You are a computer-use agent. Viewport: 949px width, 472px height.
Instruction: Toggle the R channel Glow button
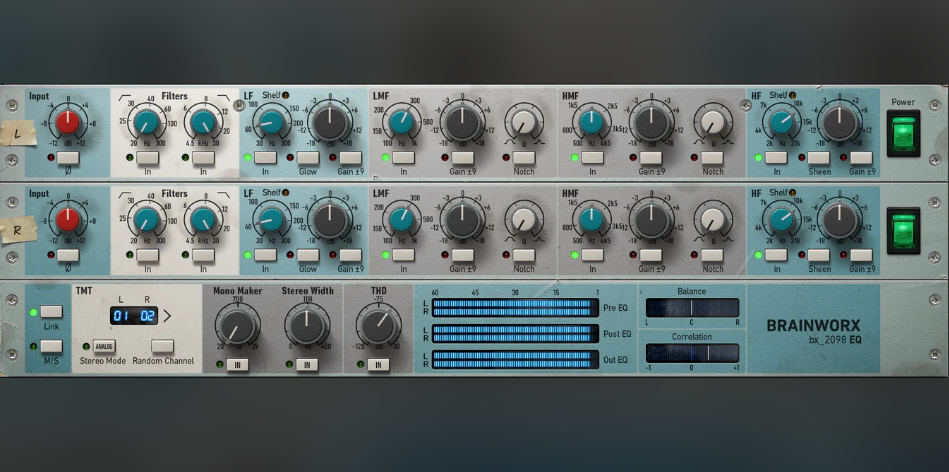coord(307,255)
